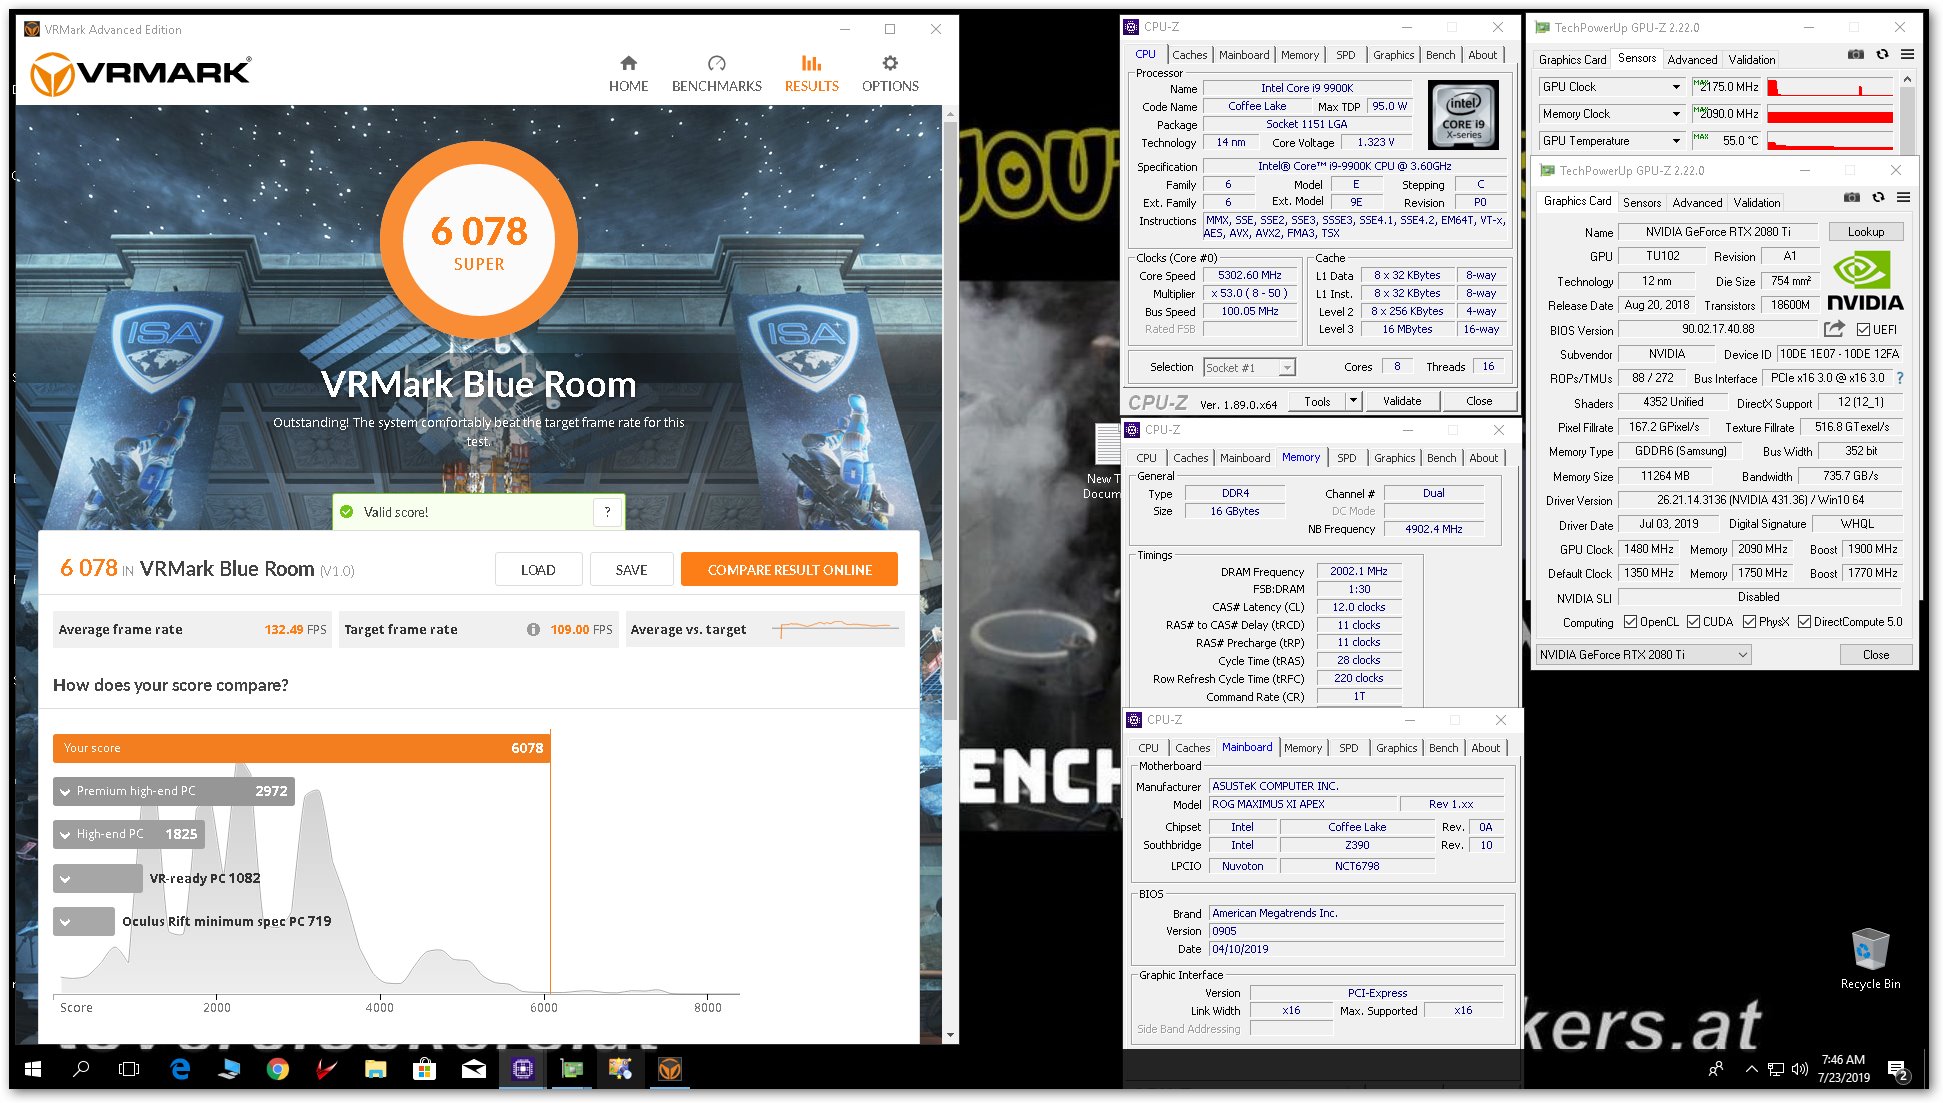Refresh GPU-Z Graphics Card window
The image size is (1943, 1103).
[1878, 197]
